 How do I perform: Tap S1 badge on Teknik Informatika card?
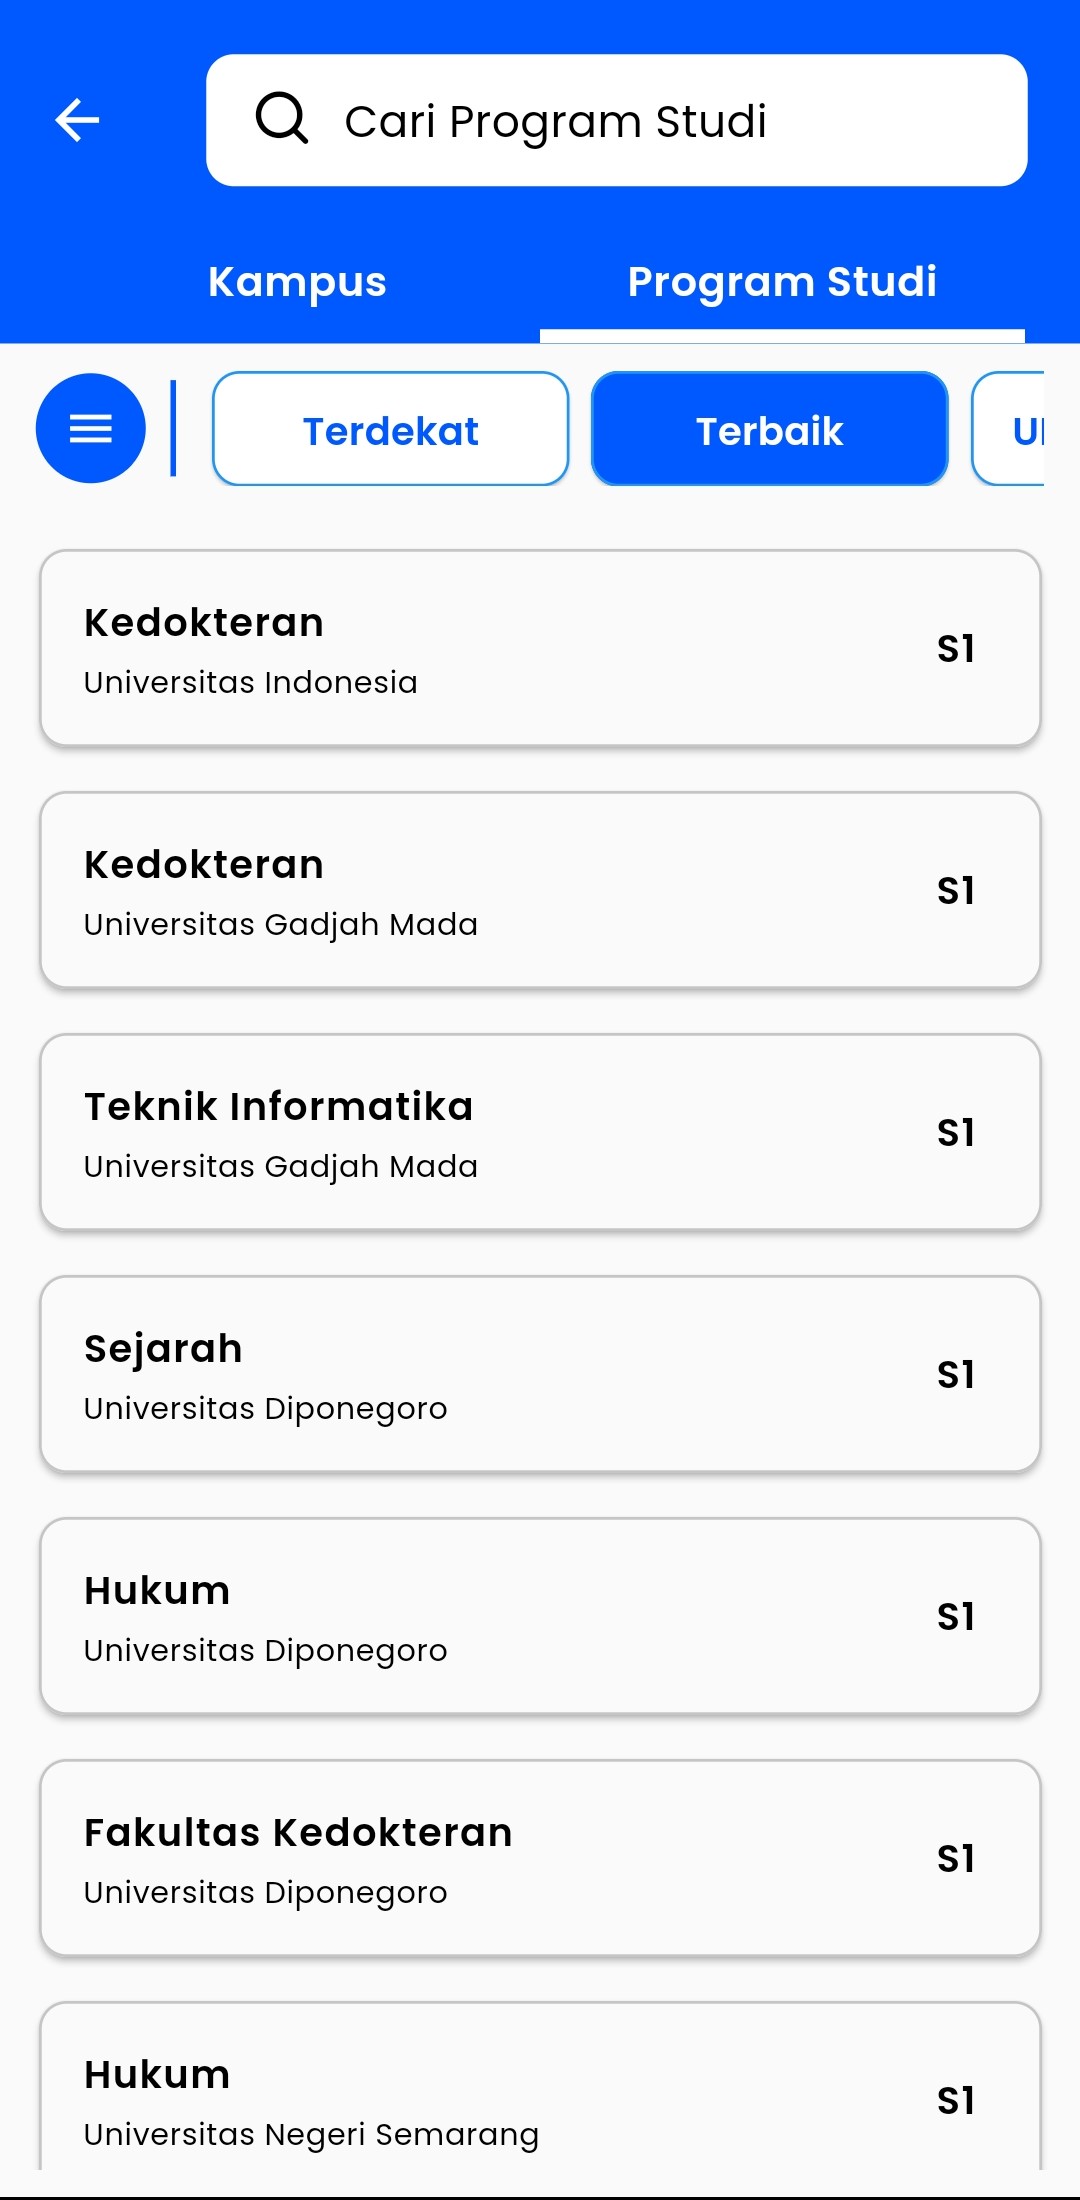click(x=956, y=1133)
